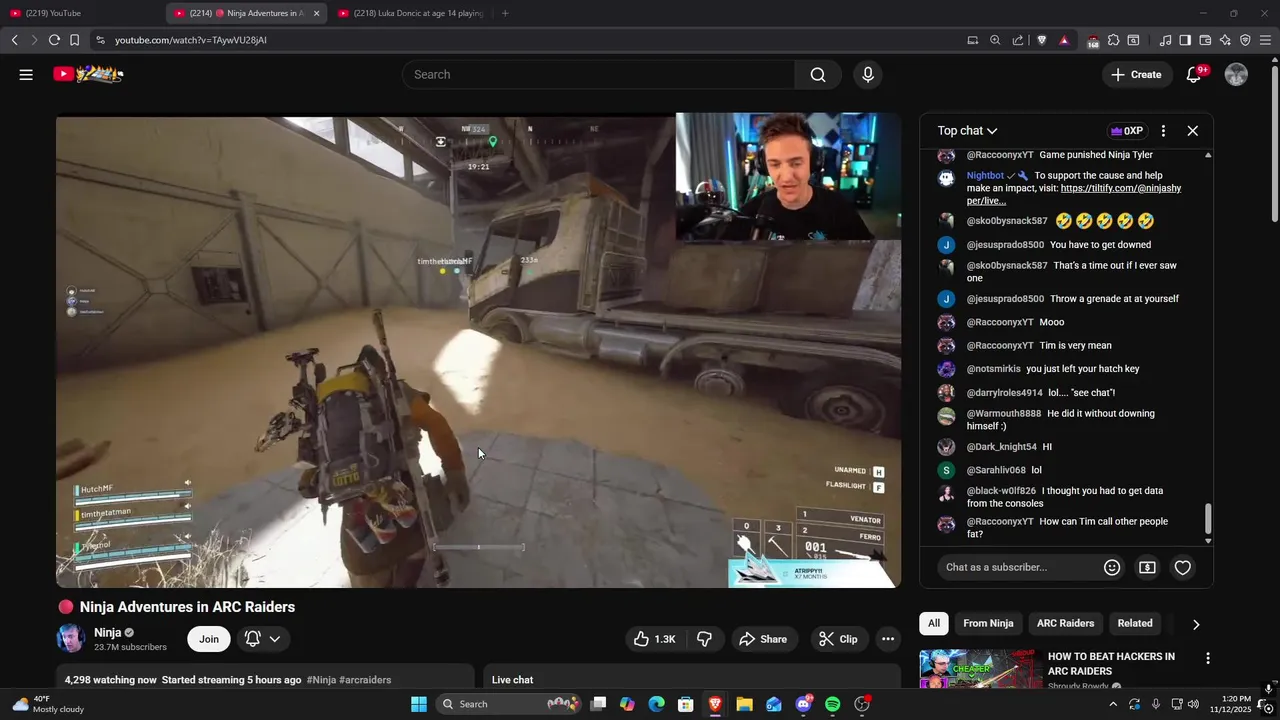Send a Super Chat with dollar icon

click(1147, 567)
